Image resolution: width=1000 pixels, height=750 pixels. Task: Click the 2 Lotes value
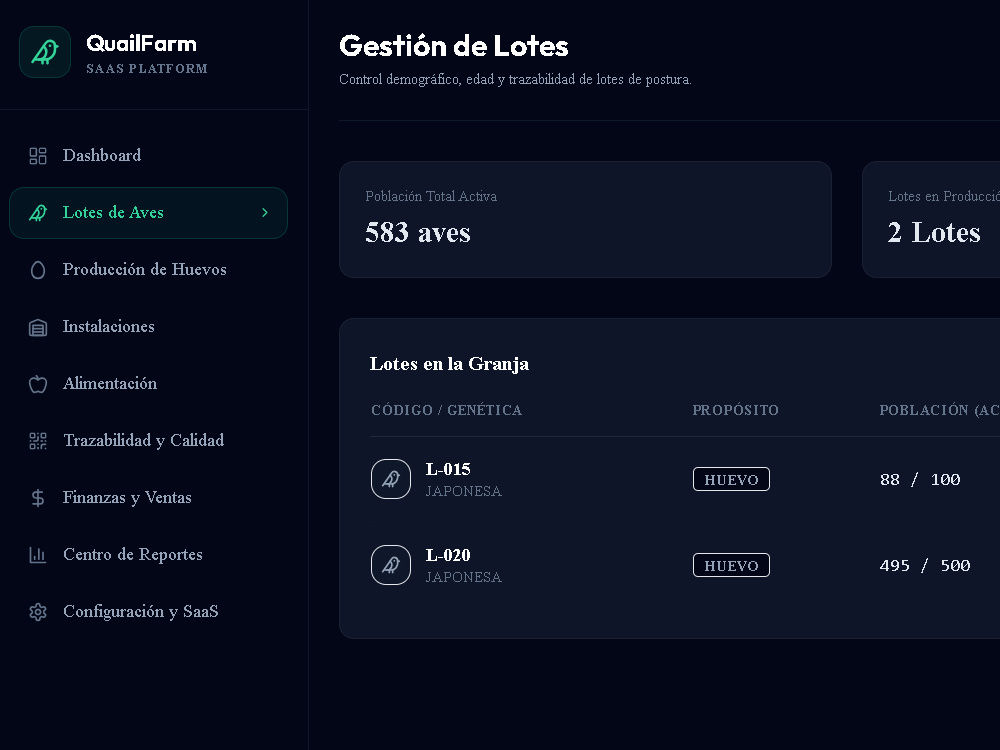pyautogui.click(x=934, y=232)
